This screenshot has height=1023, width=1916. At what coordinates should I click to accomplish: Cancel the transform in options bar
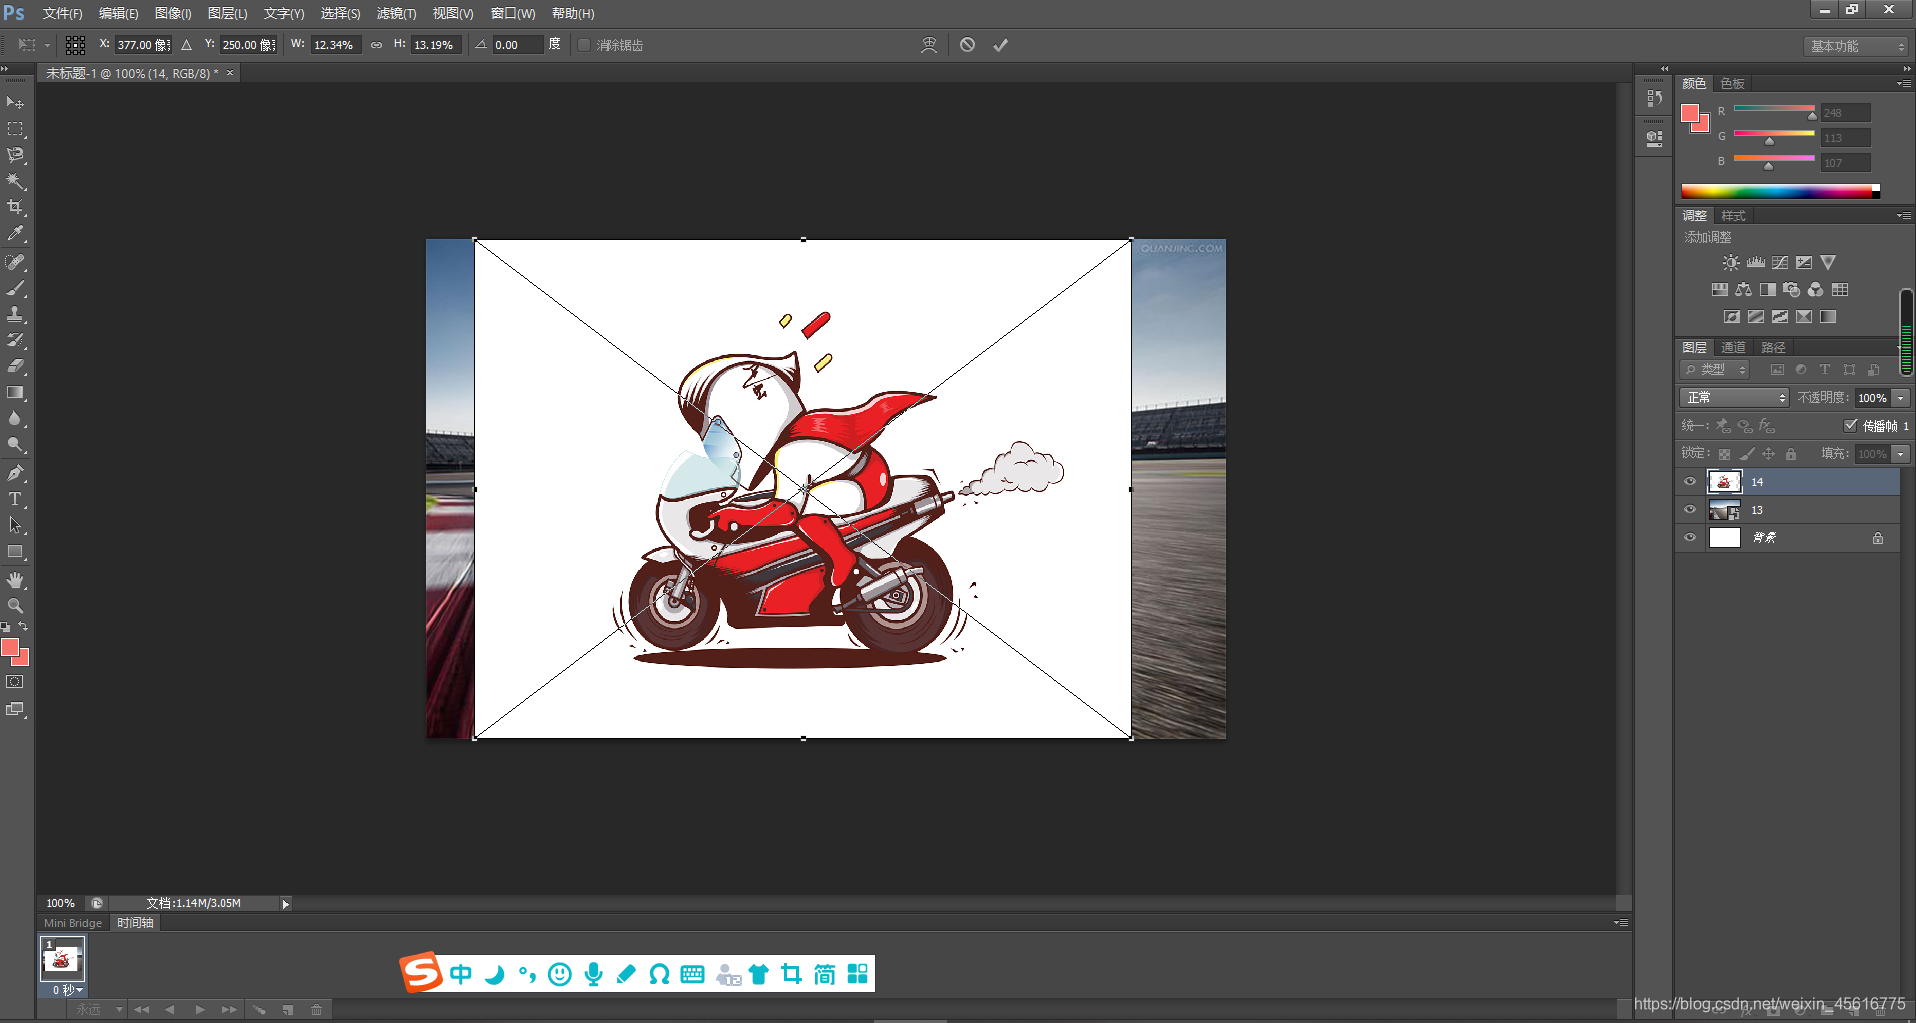967,44
